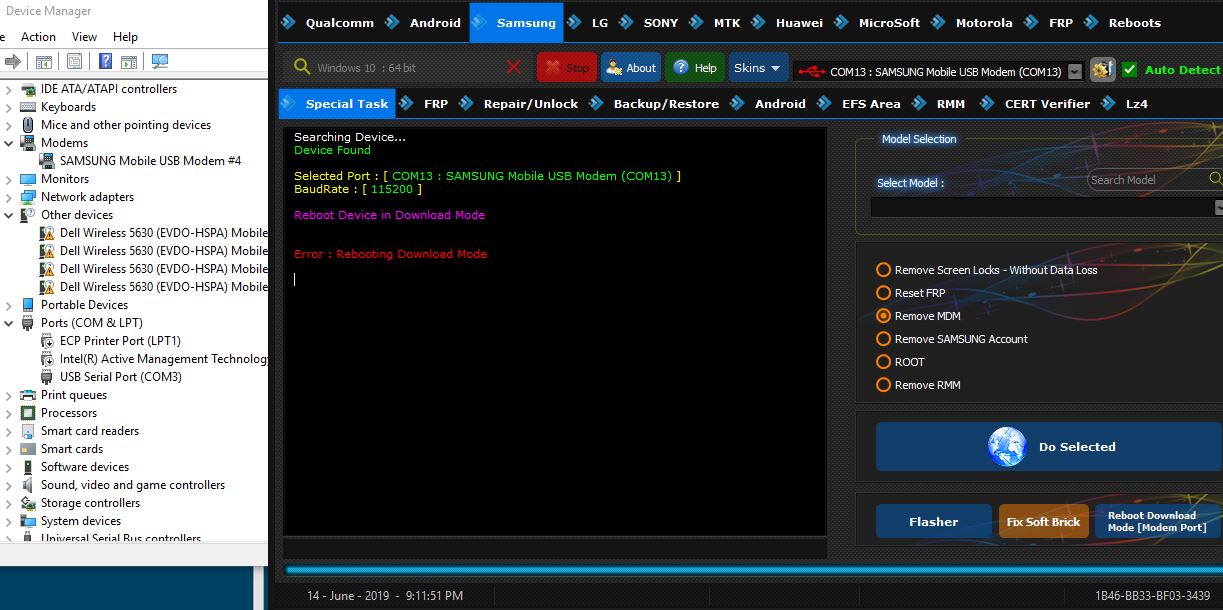
Task: Switch to the Huawei tab
Action: [x=788, y=22]
